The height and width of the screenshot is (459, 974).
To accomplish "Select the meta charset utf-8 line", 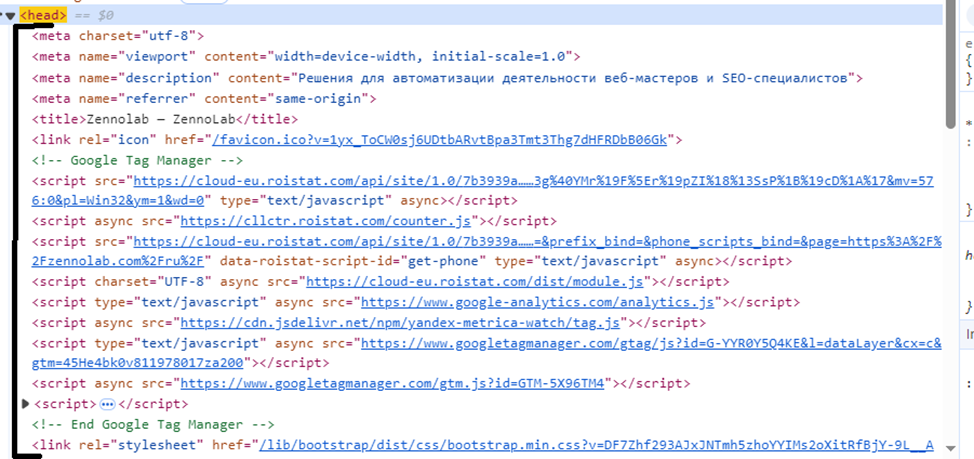I will 118,36.
